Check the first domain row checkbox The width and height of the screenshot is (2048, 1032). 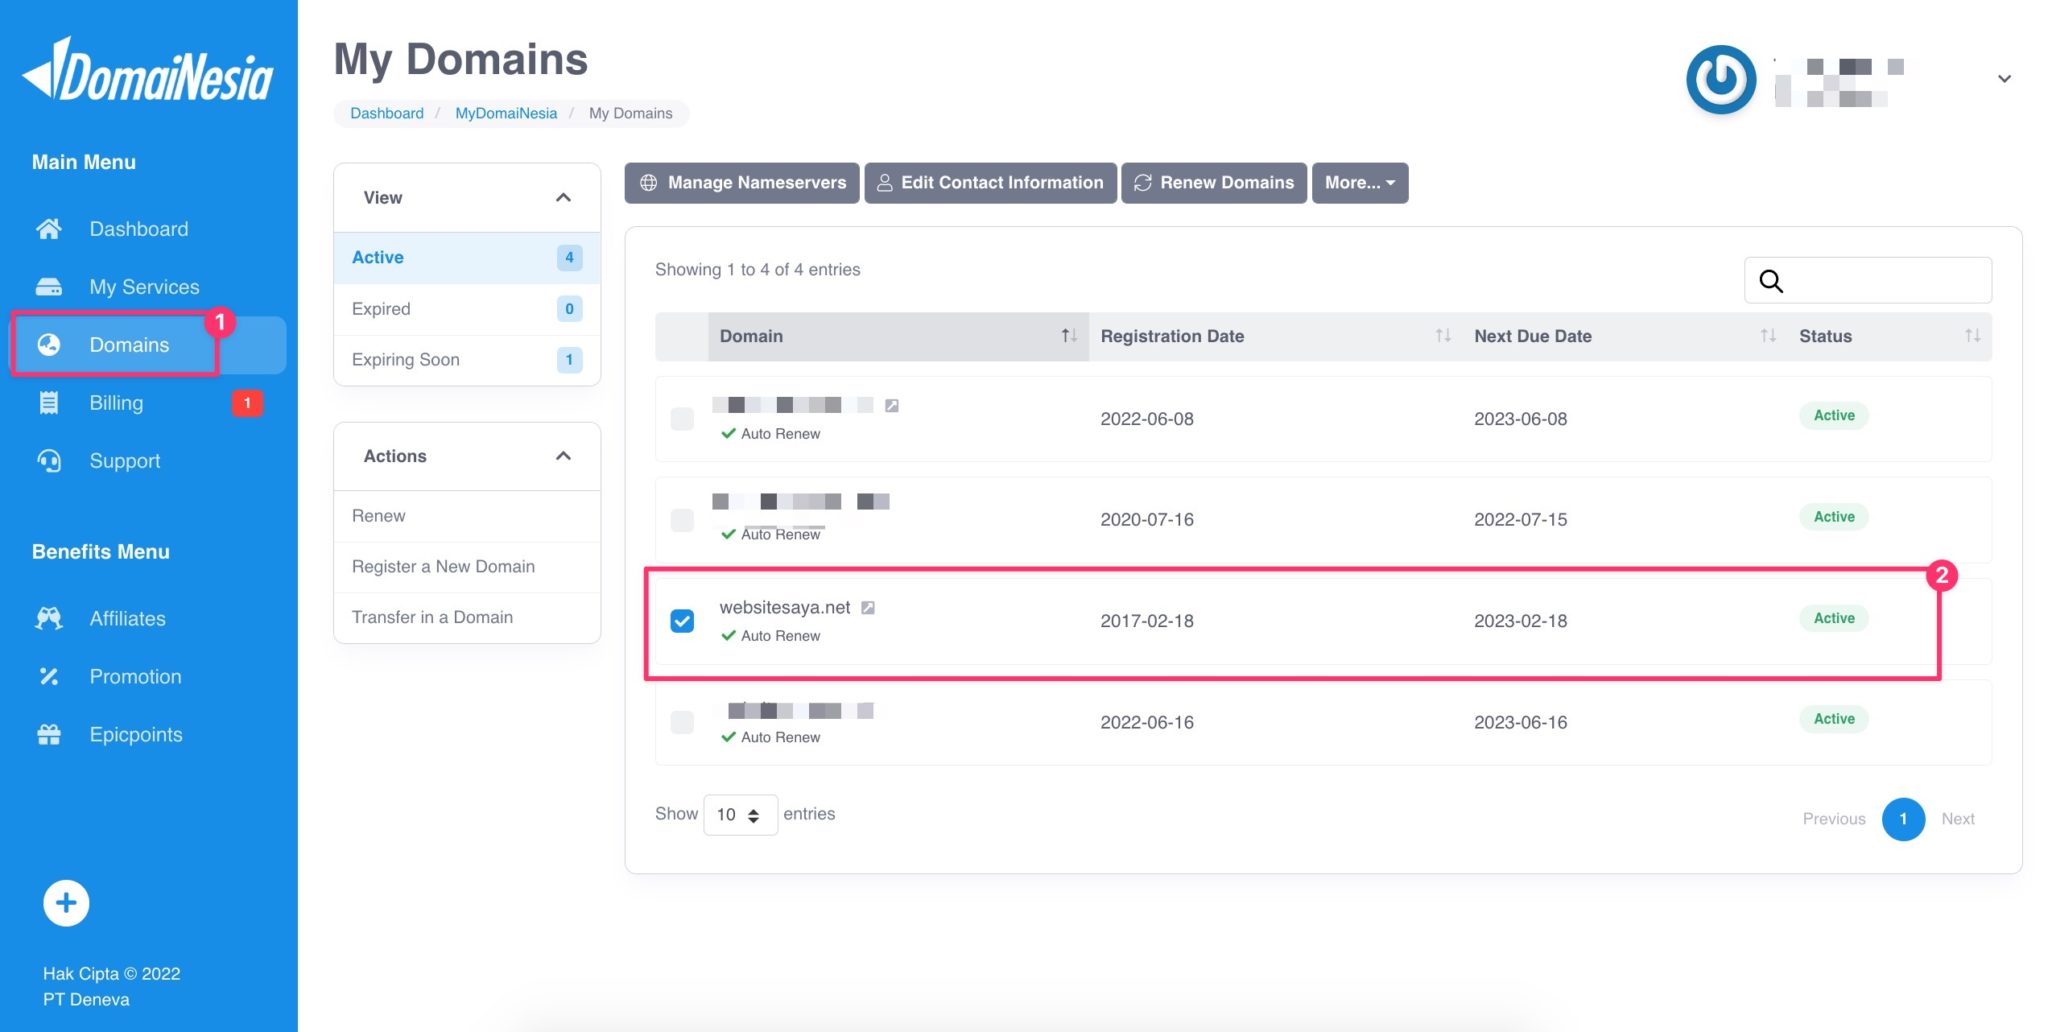[682, 419]
